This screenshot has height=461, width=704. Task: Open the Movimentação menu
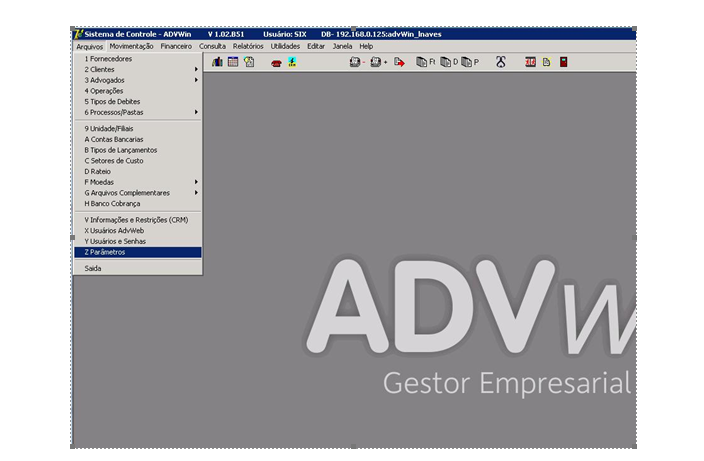pos(131,46)
